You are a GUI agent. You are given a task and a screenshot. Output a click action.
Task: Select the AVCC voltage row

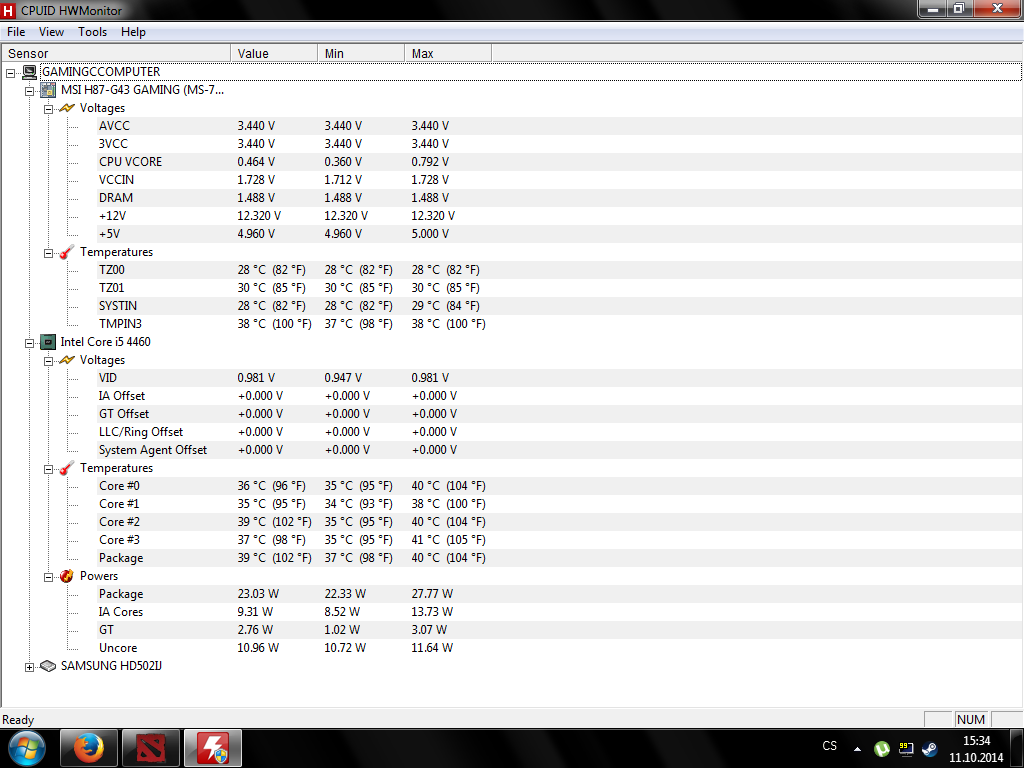pos(560,126)
